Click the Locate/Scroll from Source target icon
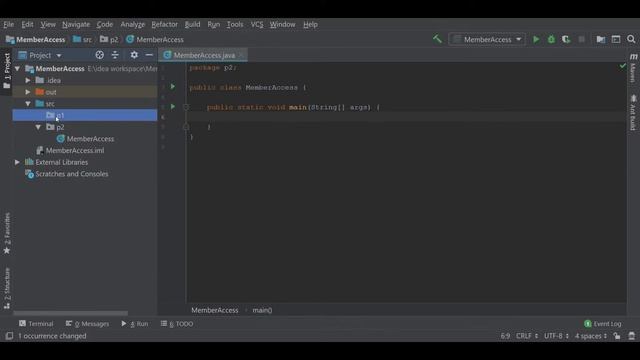The image size is (640, 360). click(100, 55)
